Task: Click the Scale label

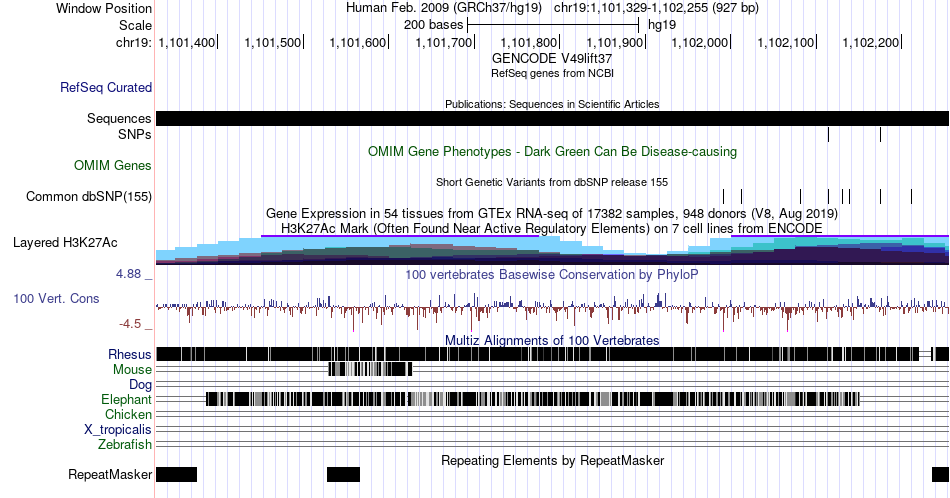Action: point(135,25)
